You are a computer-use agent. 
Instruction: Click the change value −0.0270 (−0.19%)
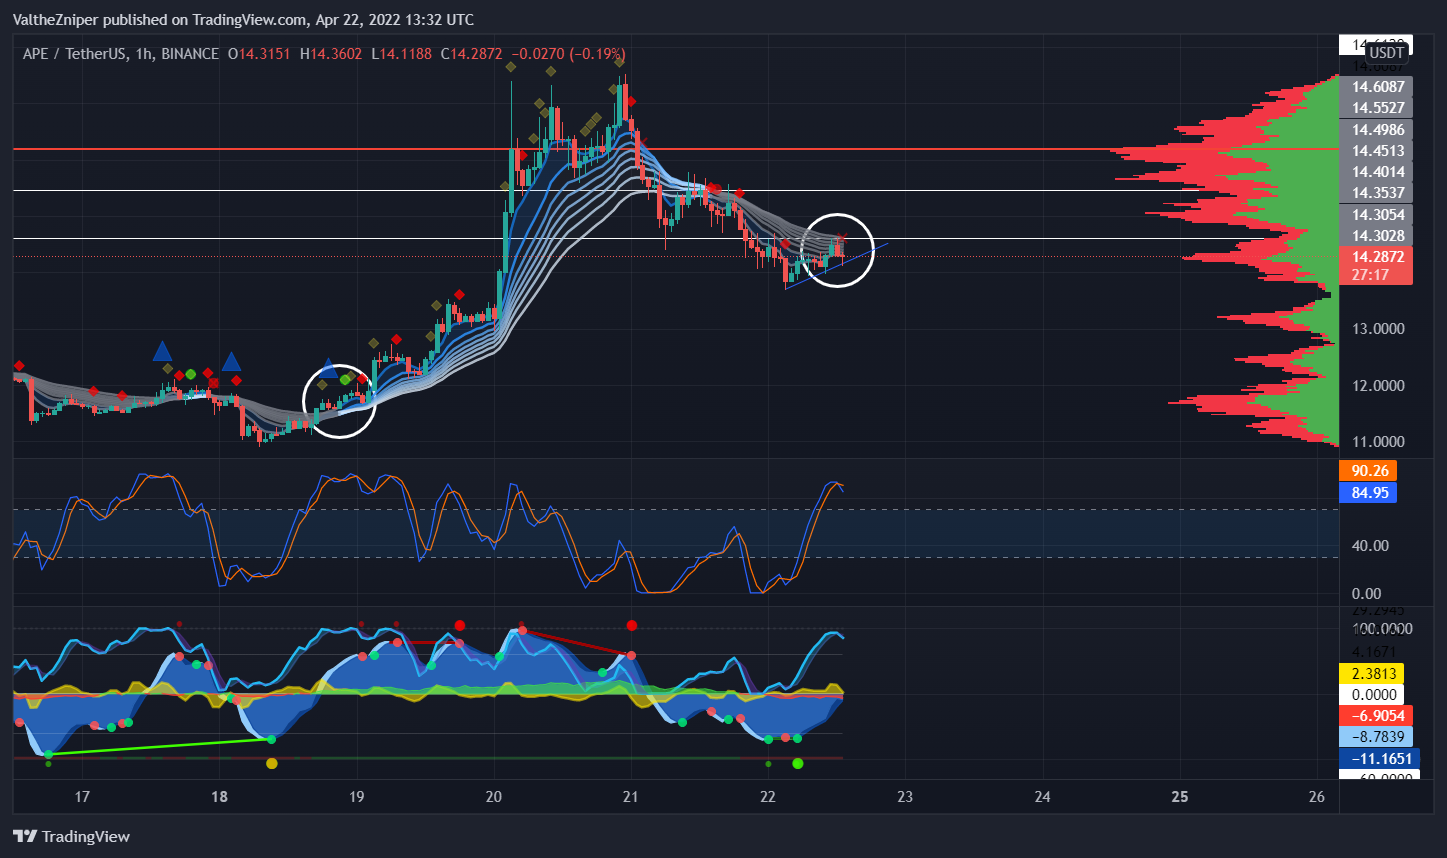coord(568,53)
